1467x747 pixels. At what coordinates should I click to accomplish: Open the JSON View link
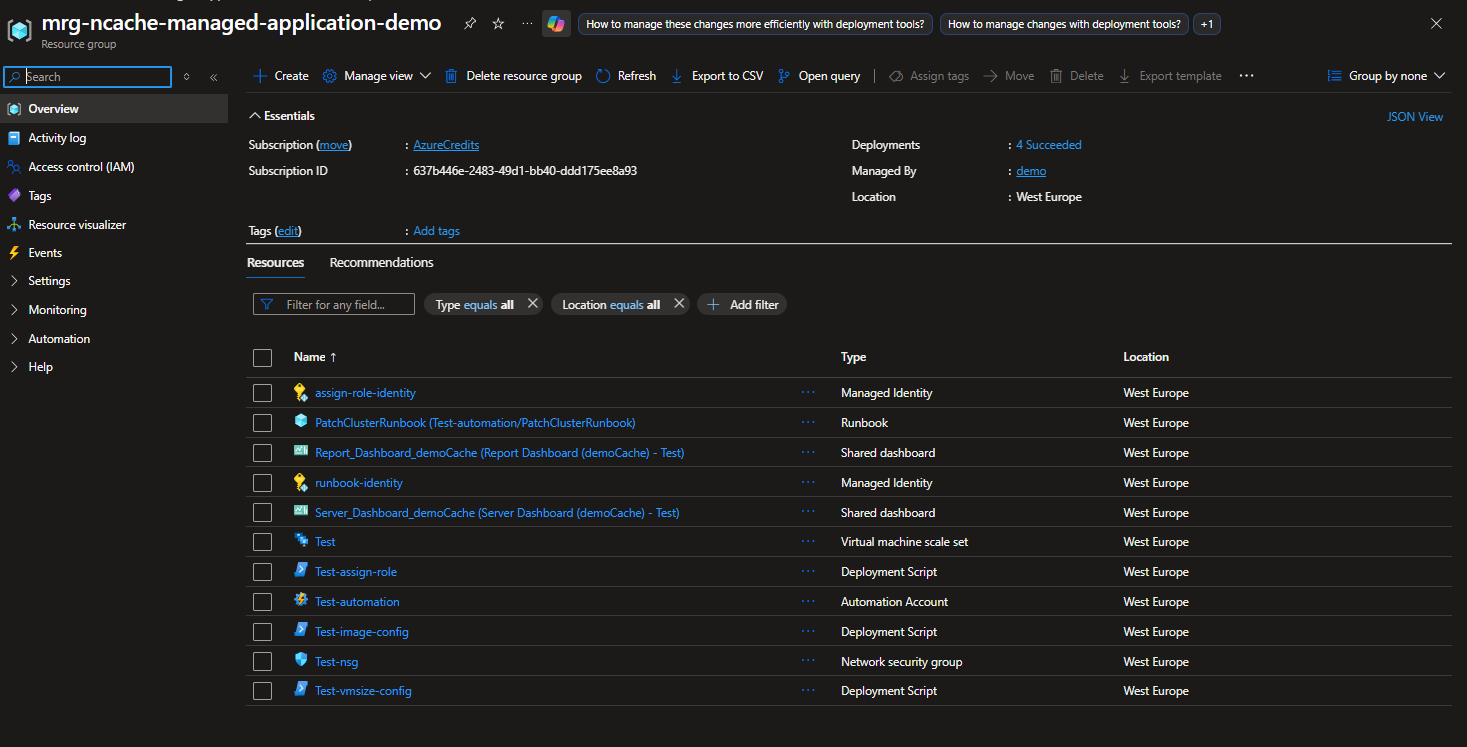pos(1415,117)
